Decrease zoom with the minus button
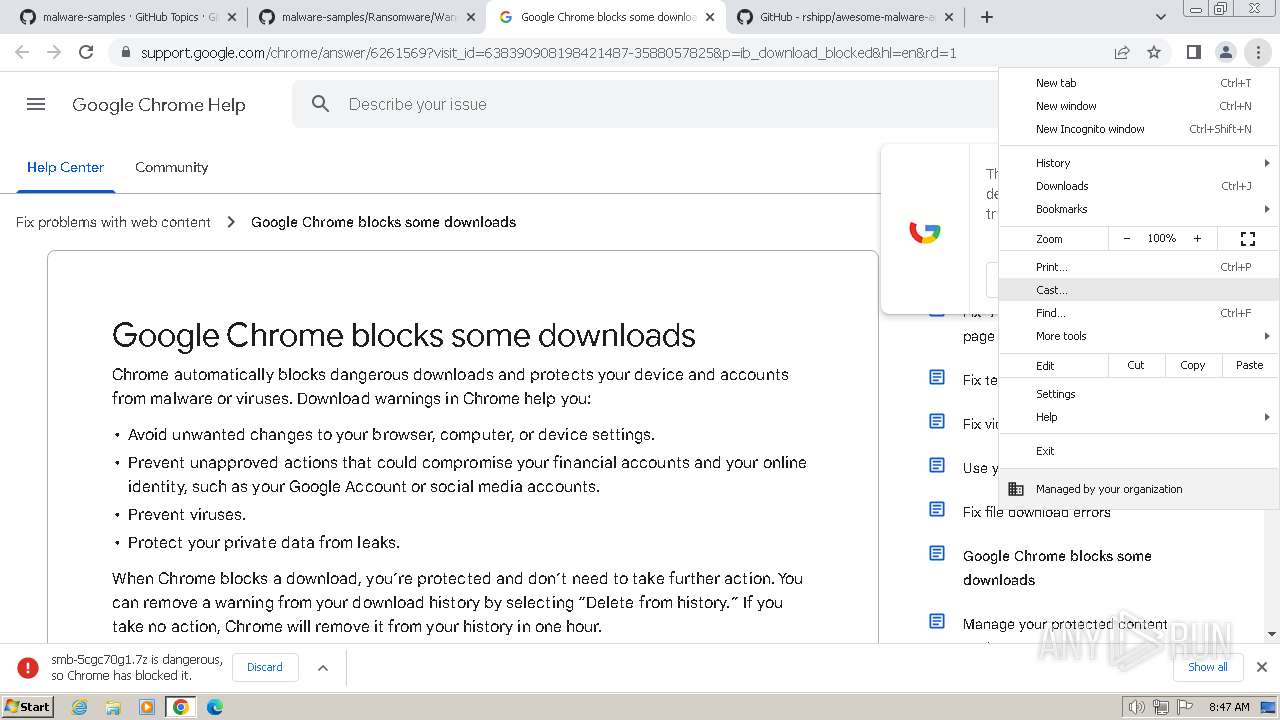1280x720 pixels. point(1127,239)
